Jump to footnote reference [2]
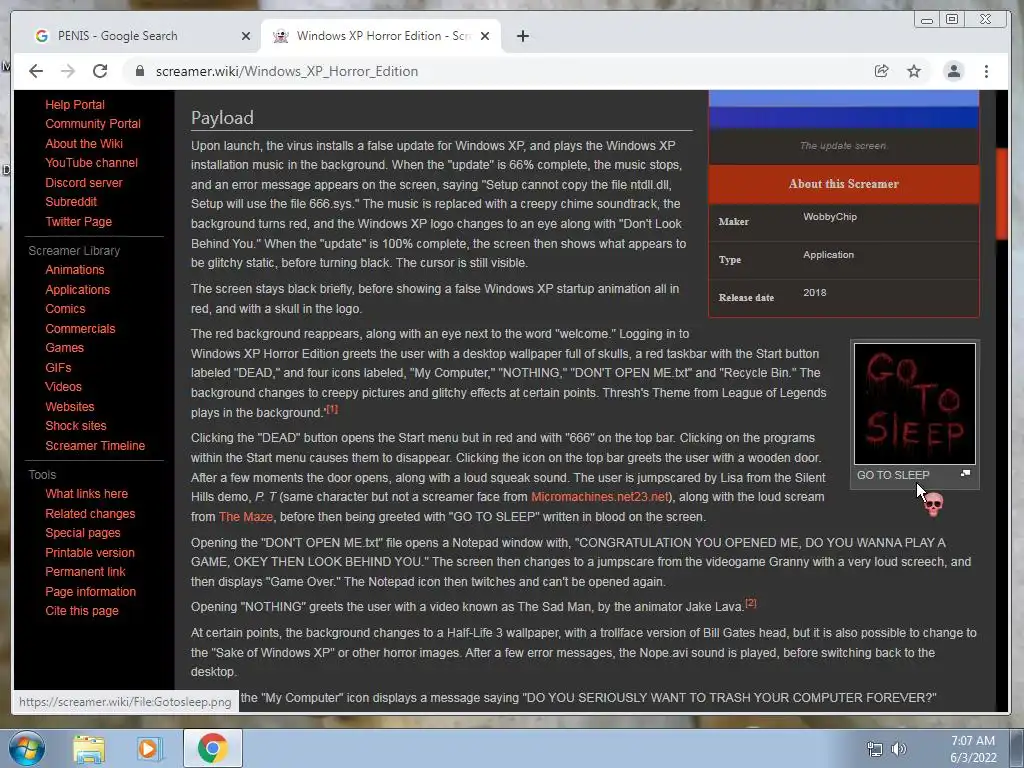This screenshot has width=1024, height=768. [750, 603]
